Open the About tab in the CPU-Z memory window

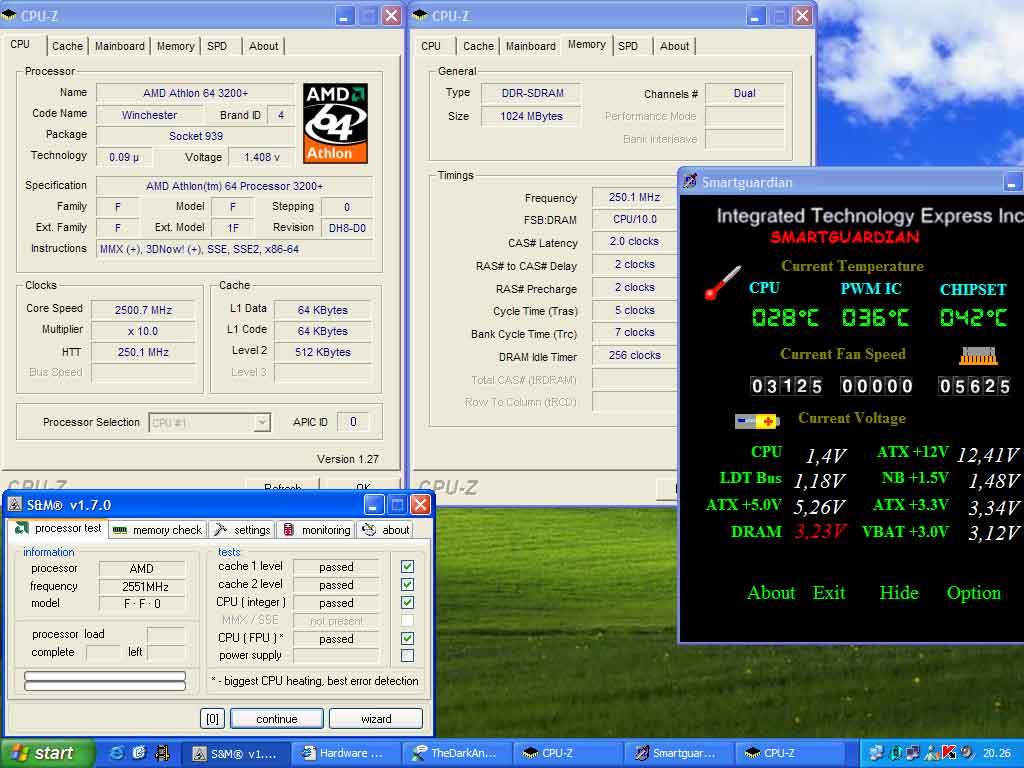pos(675,46)
